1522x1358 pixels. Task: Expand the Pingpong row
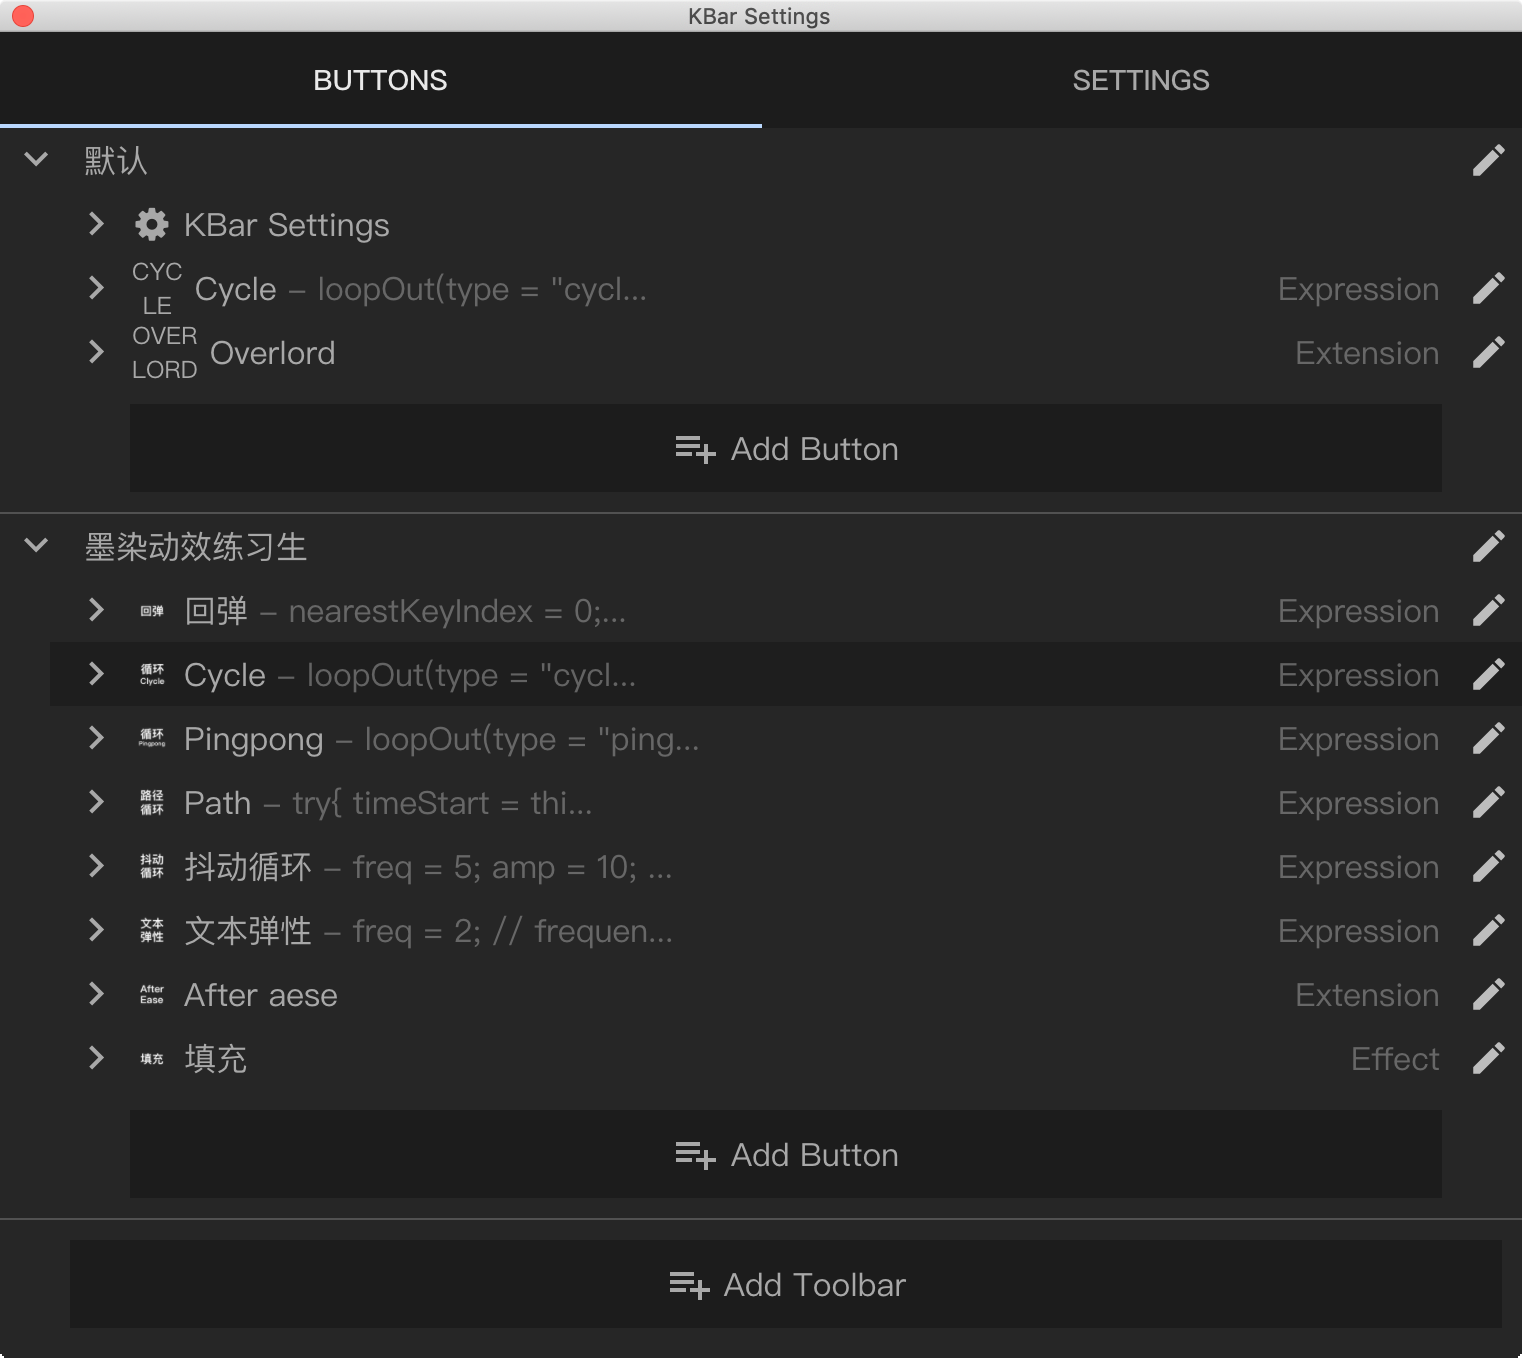(x=96, y=738)
